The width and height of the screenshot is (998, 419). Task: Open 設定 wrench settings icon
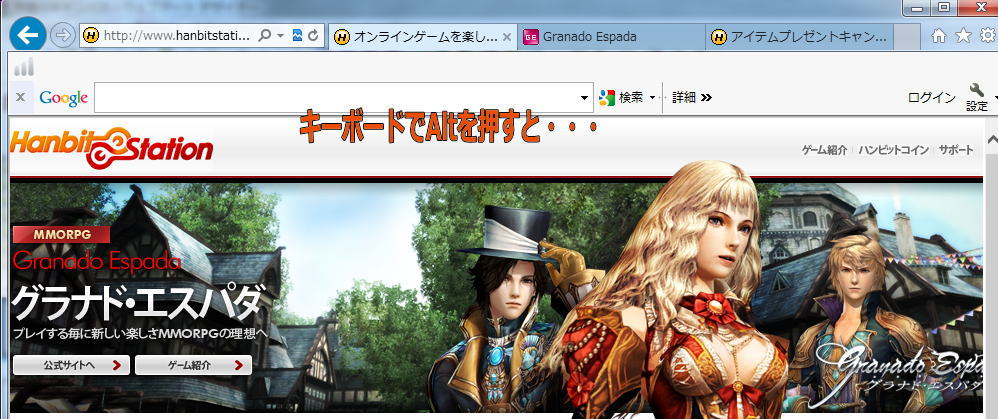[977, 97]
